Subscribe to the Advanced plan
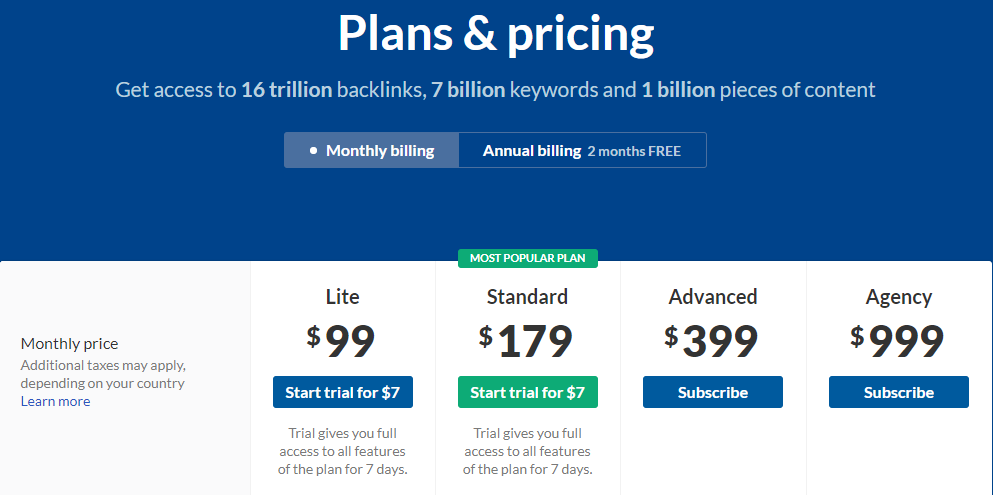 point(712,392)
